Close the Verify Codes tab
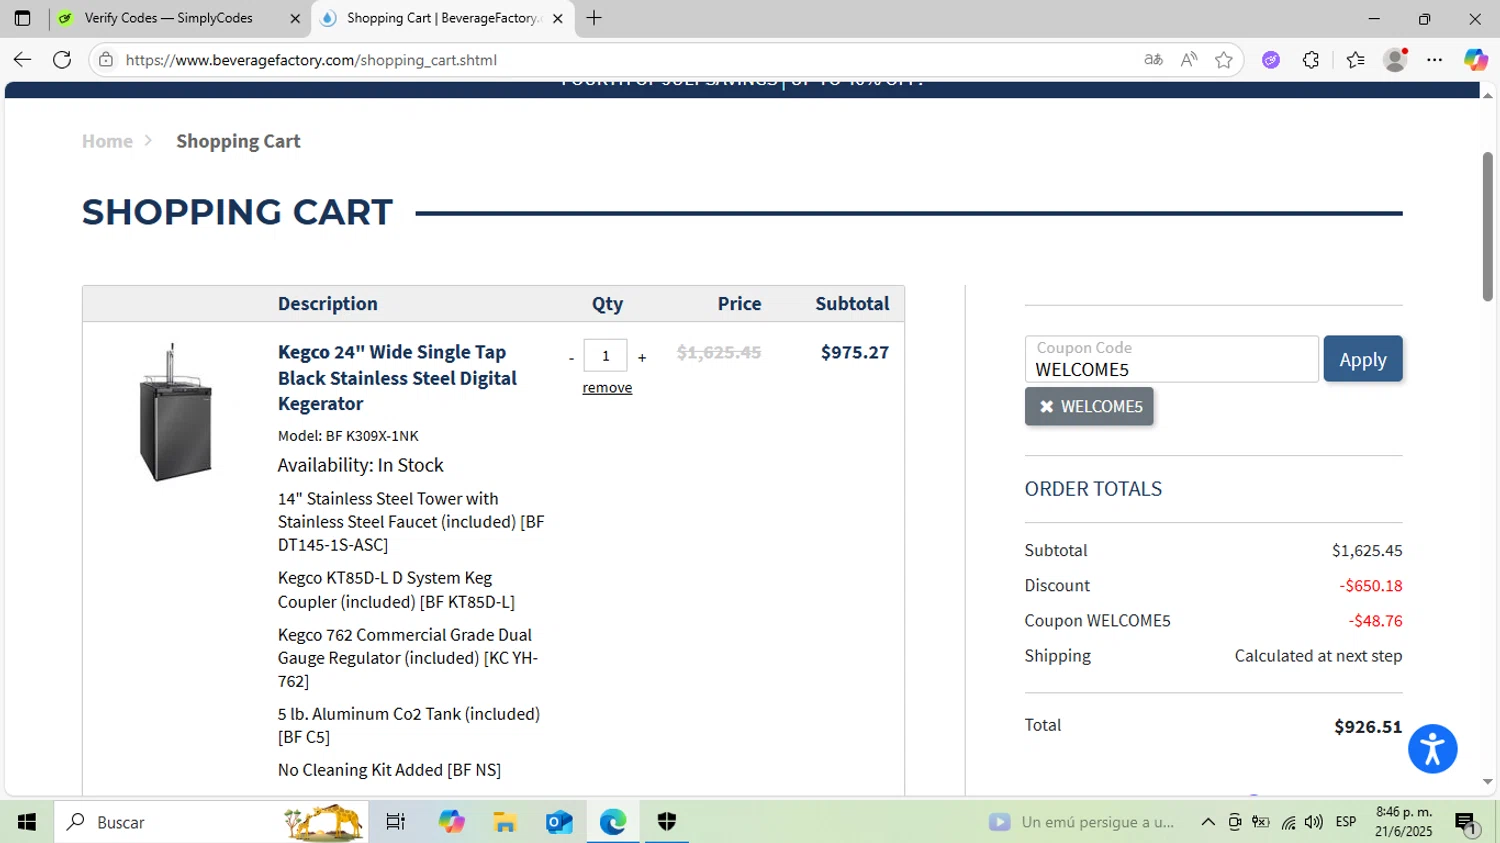The width and height of the screenshot is (1500, 843). pos(295,18)
